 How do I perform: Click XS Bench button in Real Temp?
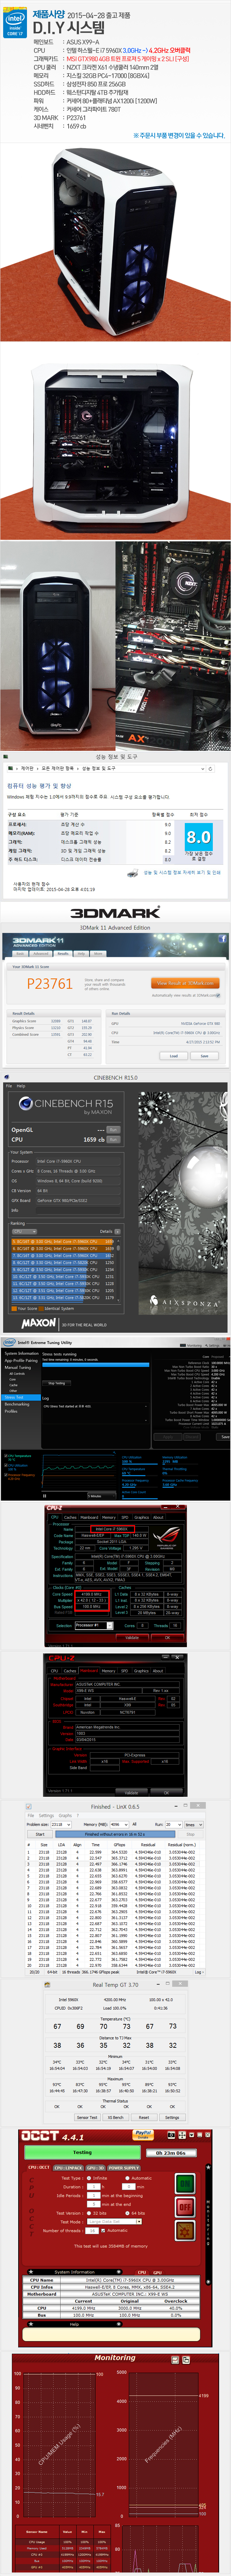pos(116,2117)
